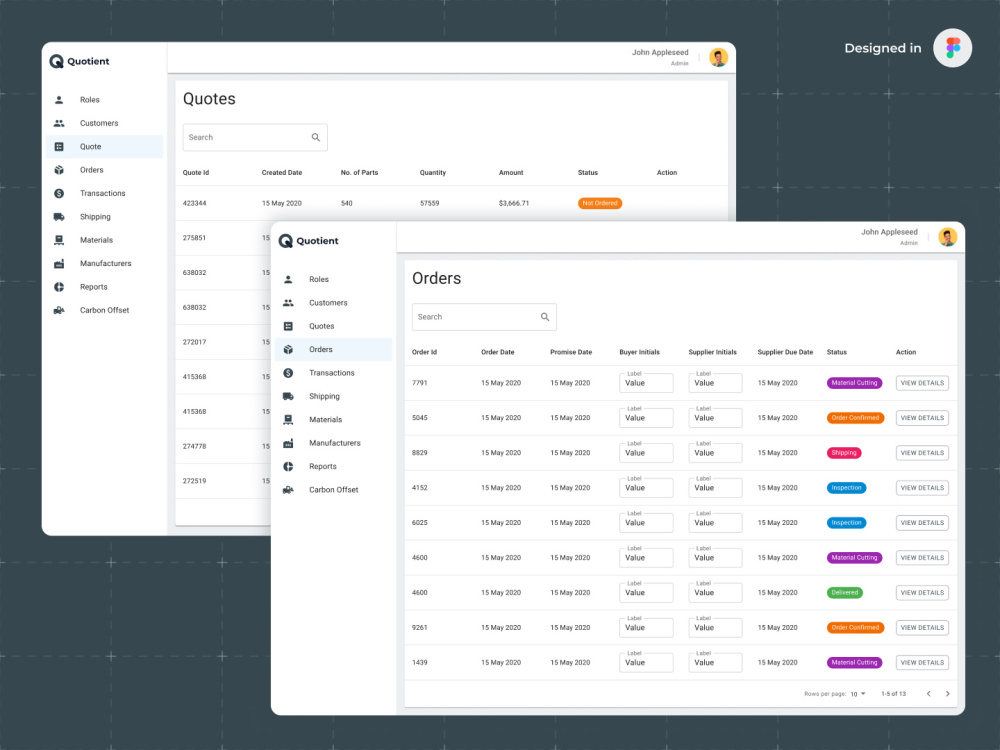
Task: Click Reports pie icon in Orders window sidebar
Action: point(288,467)
